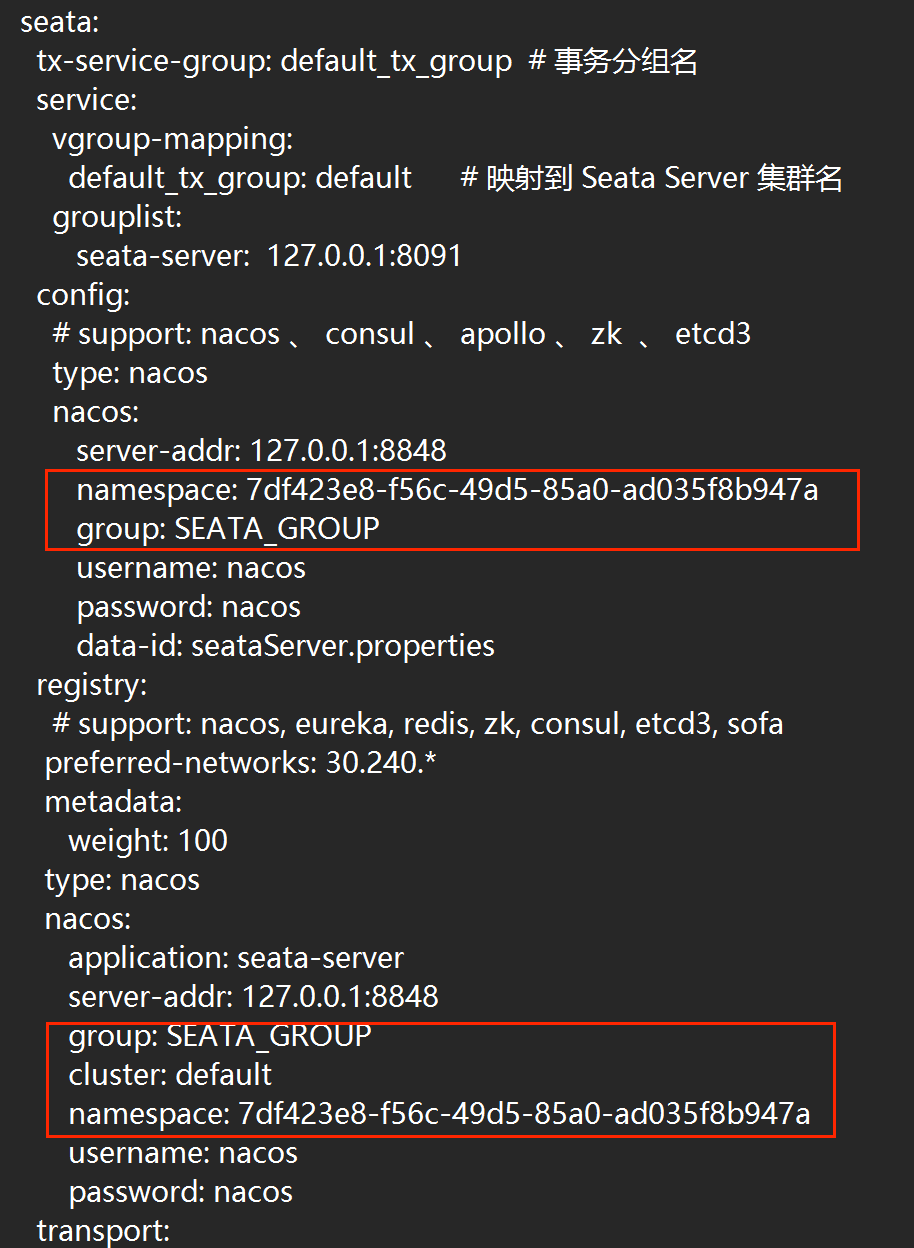Screen dimensions: 914x1248
Task: Click the top-level 'seata:' key
Action: 59,22
